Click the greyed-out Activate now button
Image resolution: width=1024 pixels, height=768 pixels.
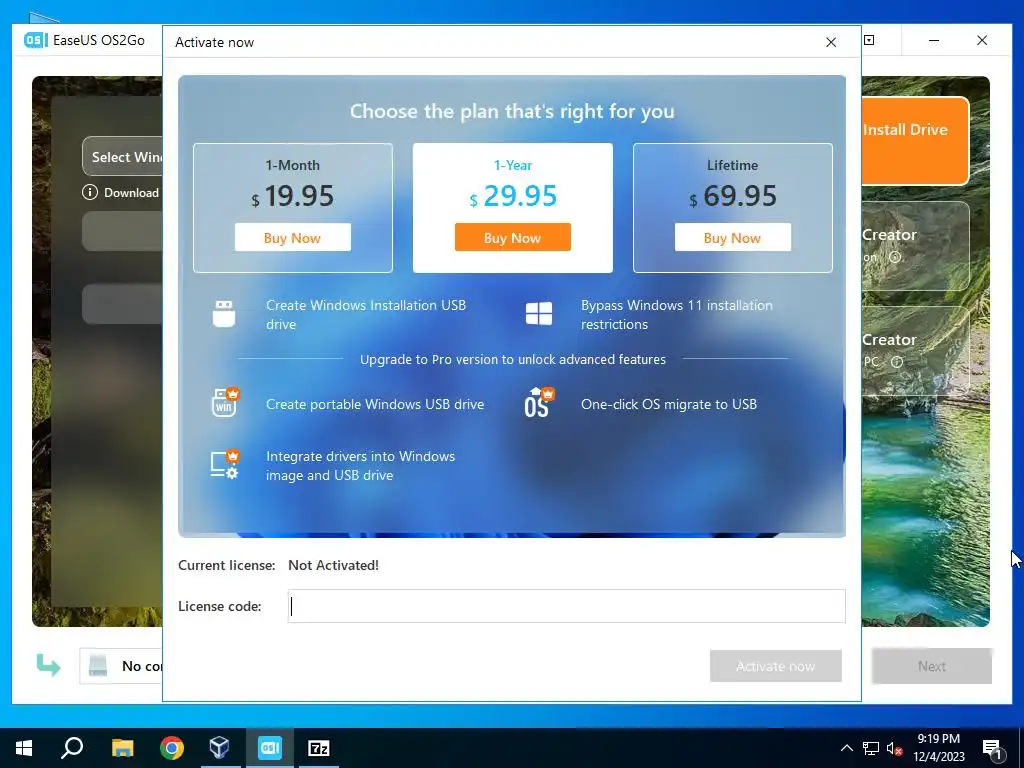coord(776,666)
